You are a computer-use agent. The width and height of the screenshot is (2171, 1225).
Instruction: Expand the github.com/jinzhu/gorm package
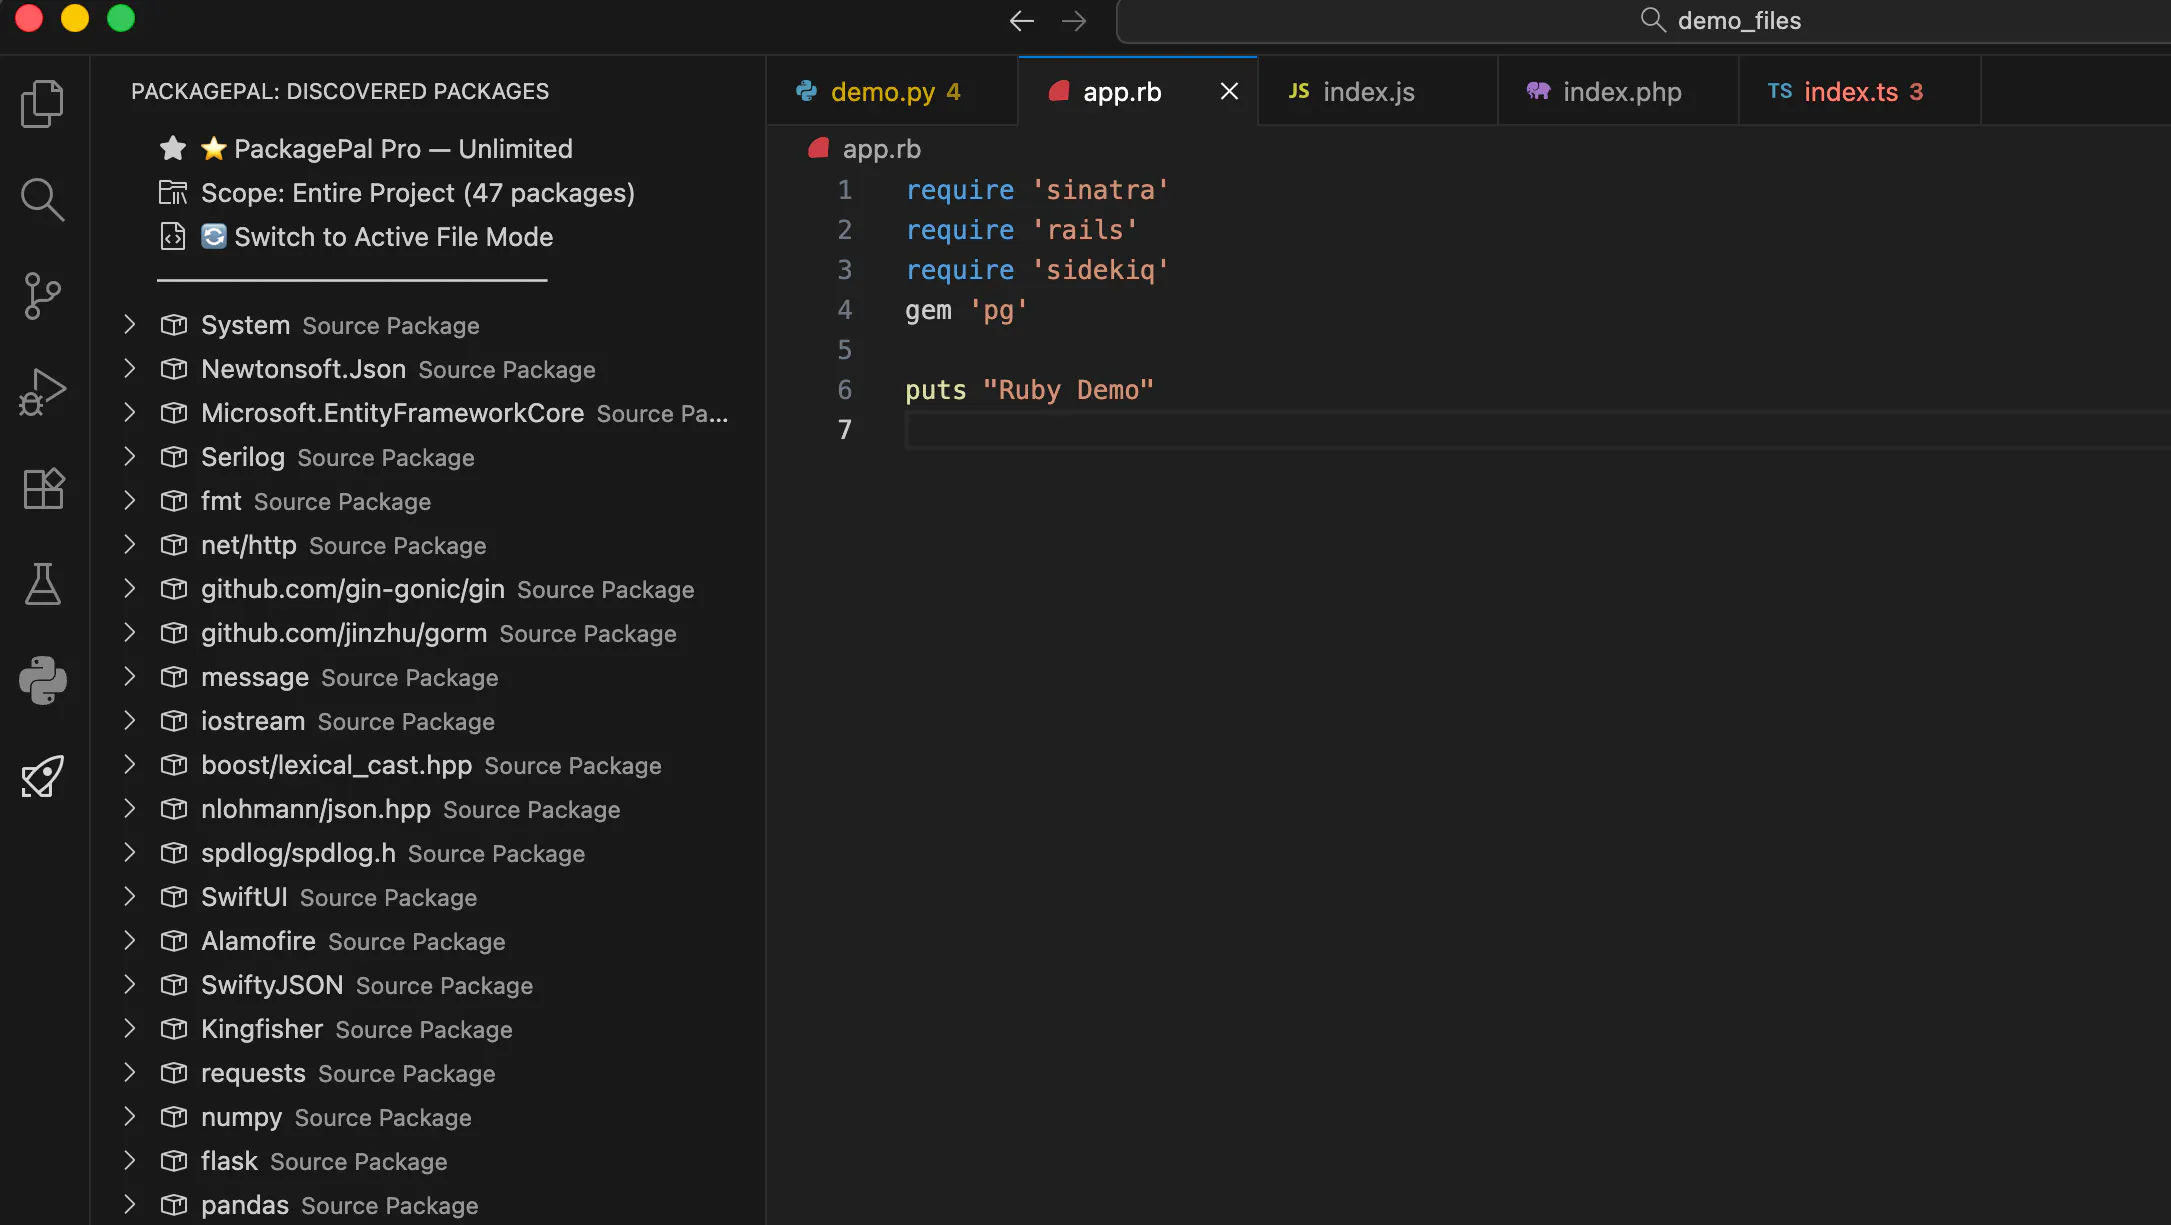(129, 633)
